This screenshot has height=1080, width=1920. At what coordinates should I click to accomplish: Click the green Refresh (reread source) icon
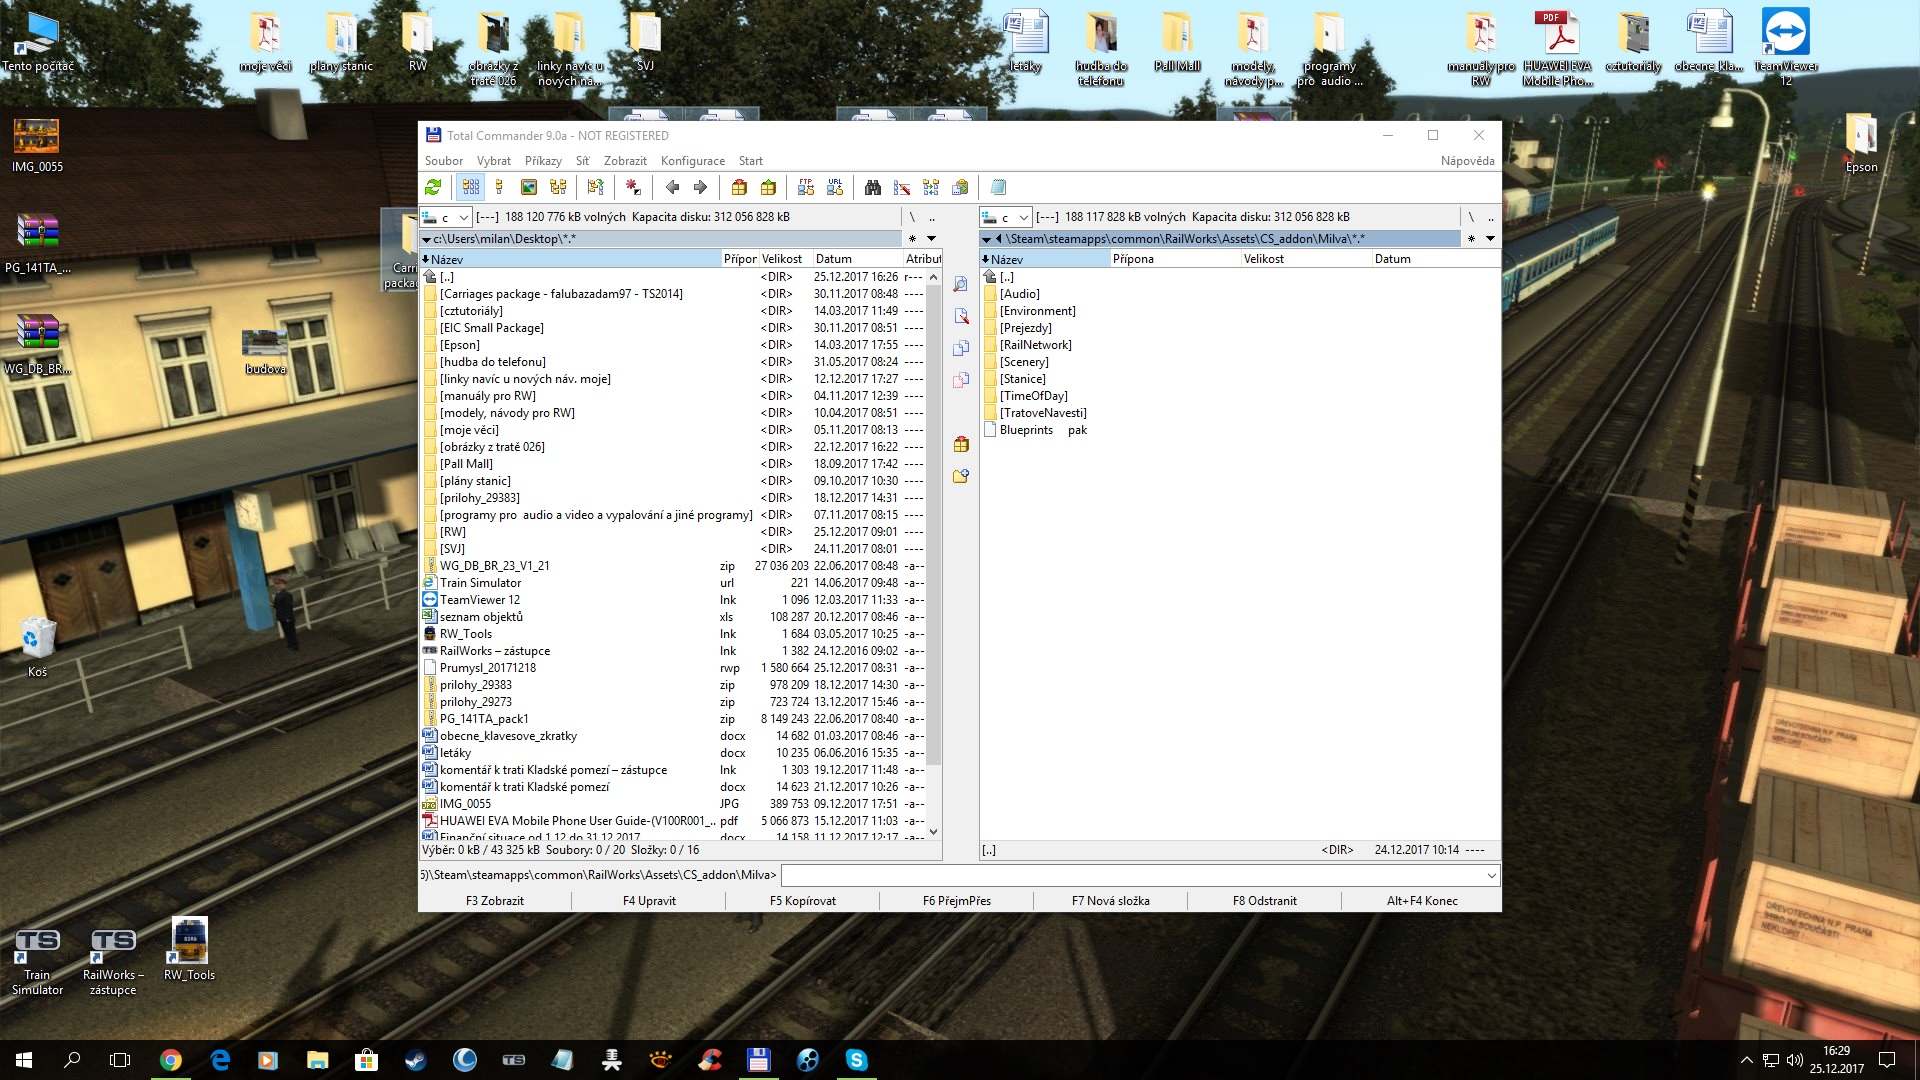pos(433,187)
